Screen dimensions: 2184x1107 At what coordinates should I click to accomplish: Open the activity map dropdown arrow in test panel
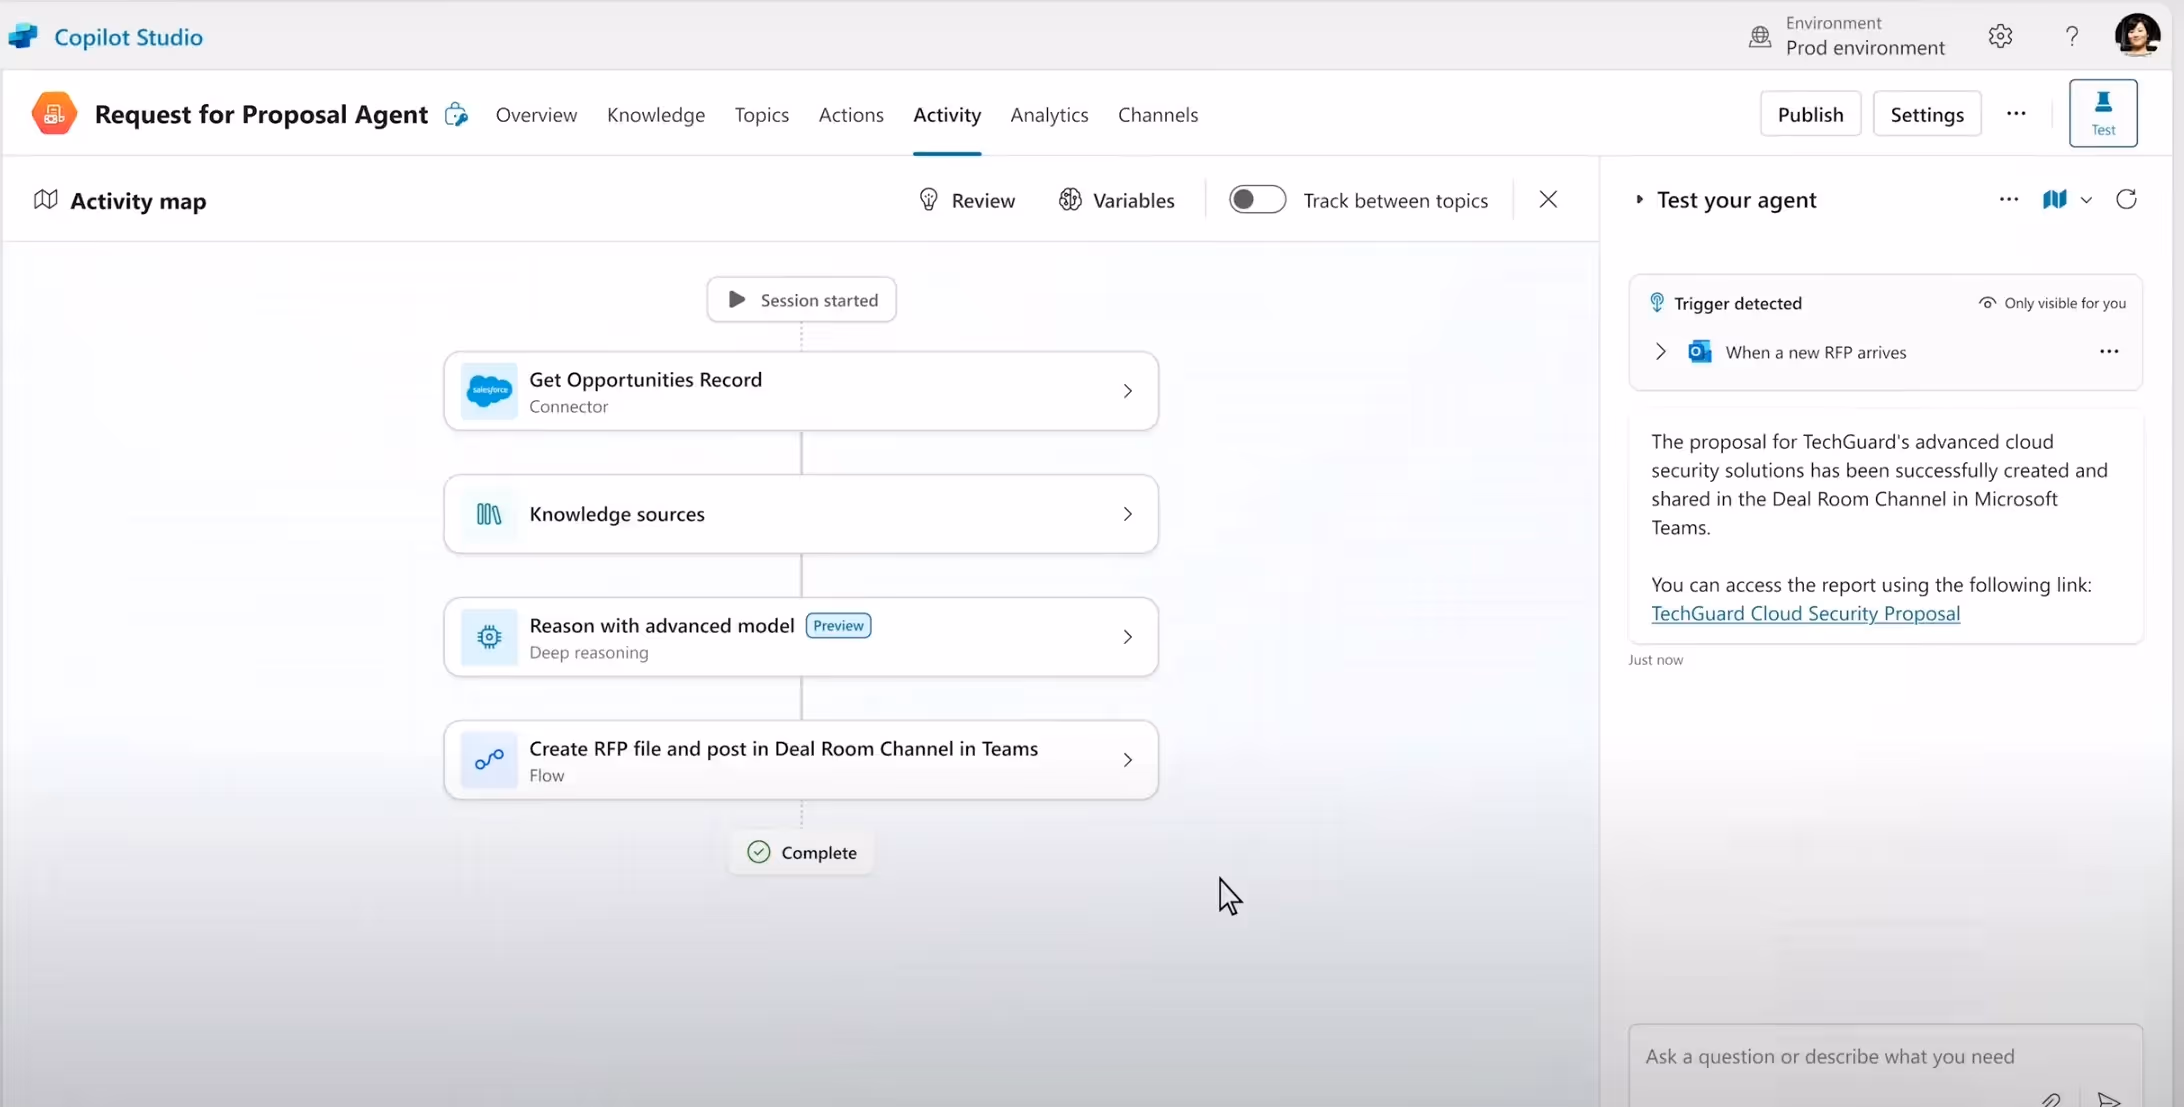[2086, 200]
